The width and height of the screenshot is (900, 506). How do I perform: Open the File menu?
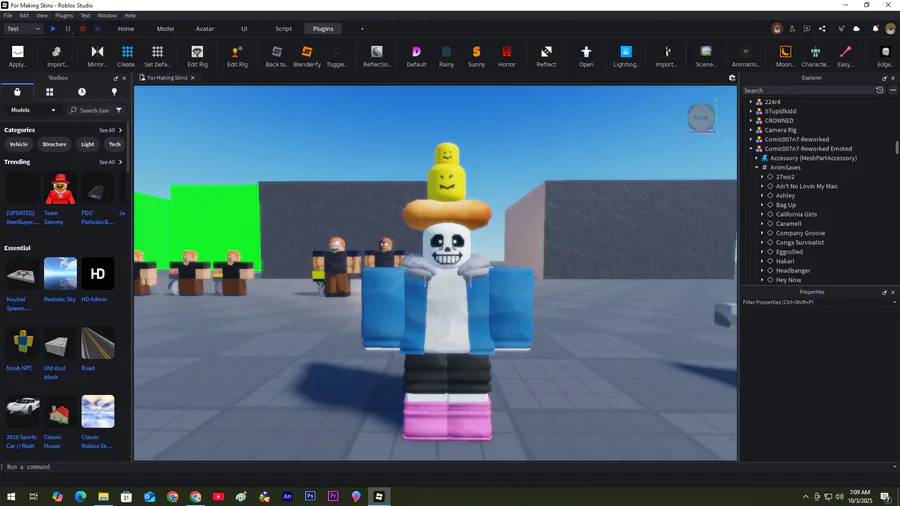coord(8,15)
